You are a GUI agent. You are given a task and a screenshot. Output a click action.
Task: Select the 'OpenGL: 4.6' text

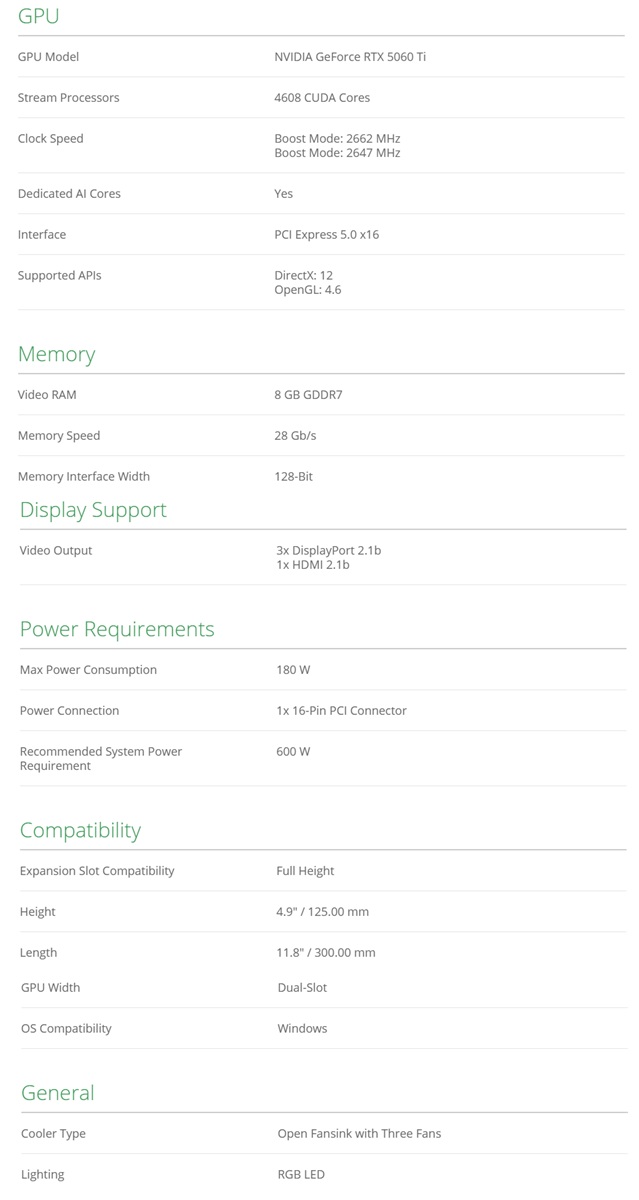pyautogui.click(x=307, y=290)
